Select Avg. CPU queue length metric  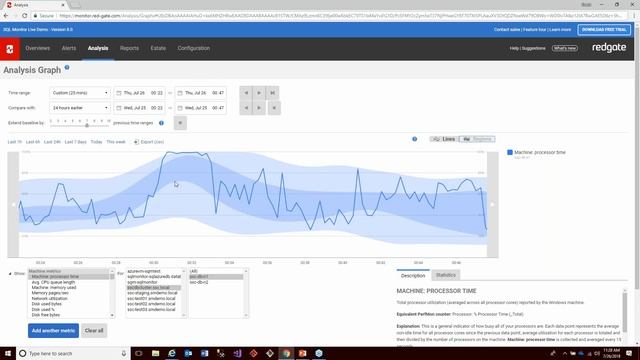tap(53, 282)
